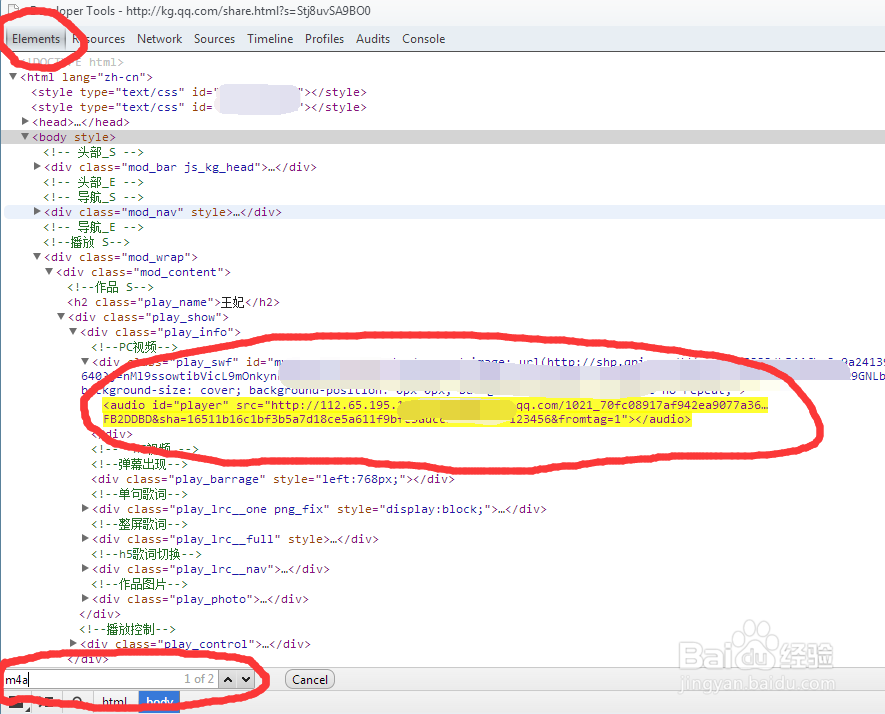Expand the mod_nav div

click(37, 212)
